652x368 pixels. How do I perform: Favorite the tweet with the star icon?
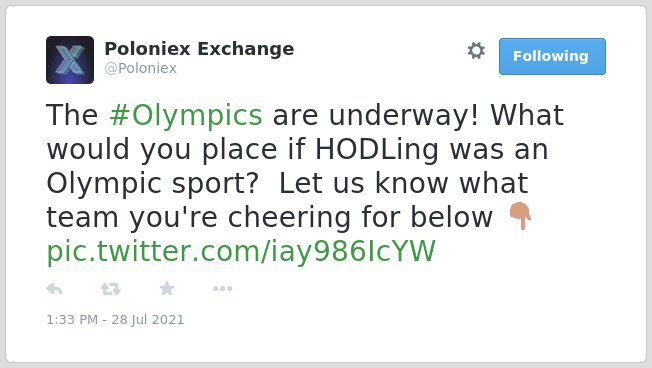[x=167, y=288]
